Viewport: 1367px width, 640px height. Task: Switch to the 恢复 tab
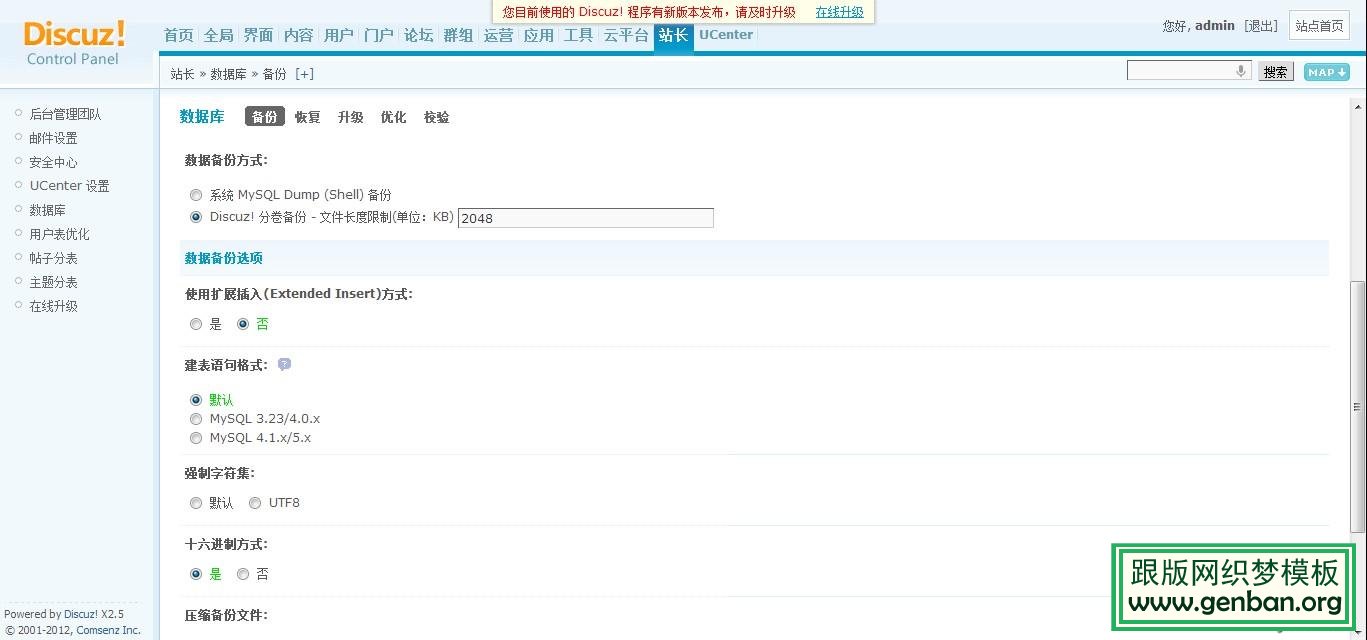(x=308, y=117)
